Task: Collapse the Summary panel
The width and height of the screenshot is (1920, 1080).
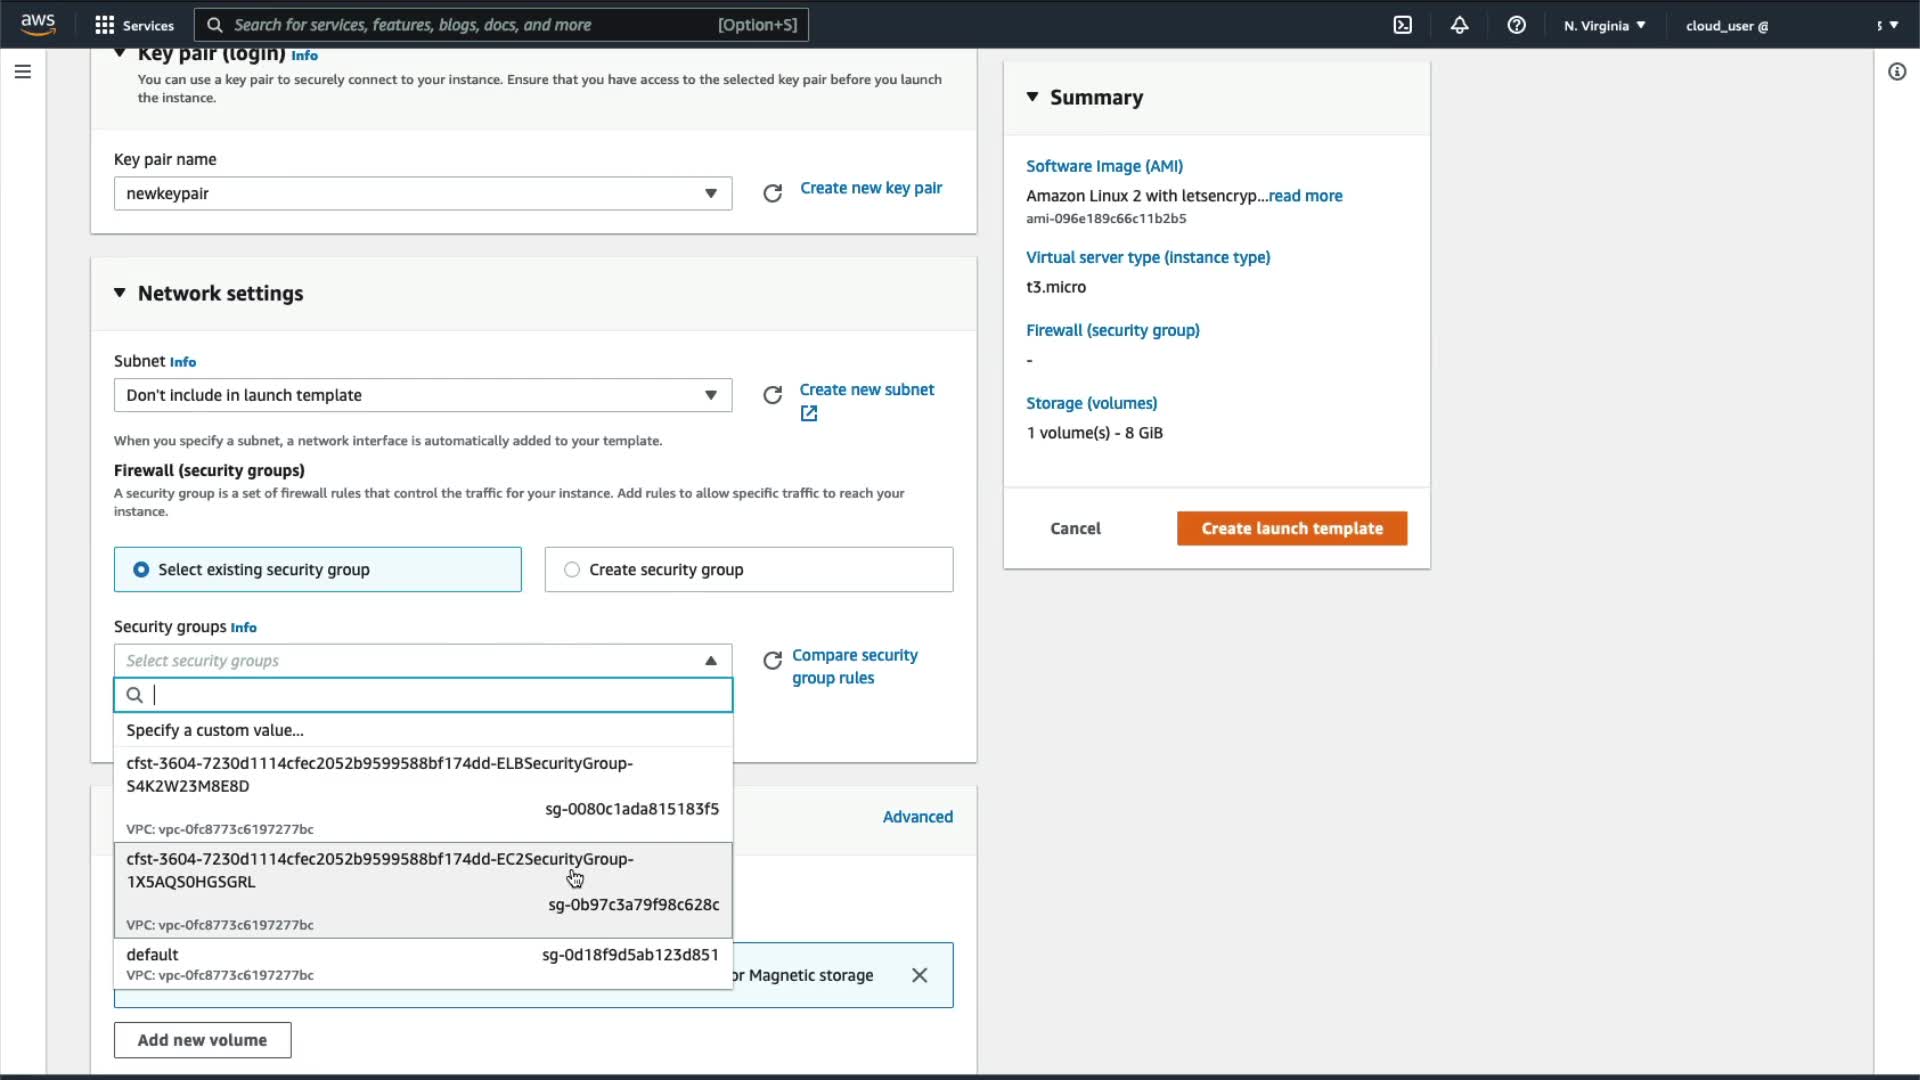Action: tap(1032, 97)
